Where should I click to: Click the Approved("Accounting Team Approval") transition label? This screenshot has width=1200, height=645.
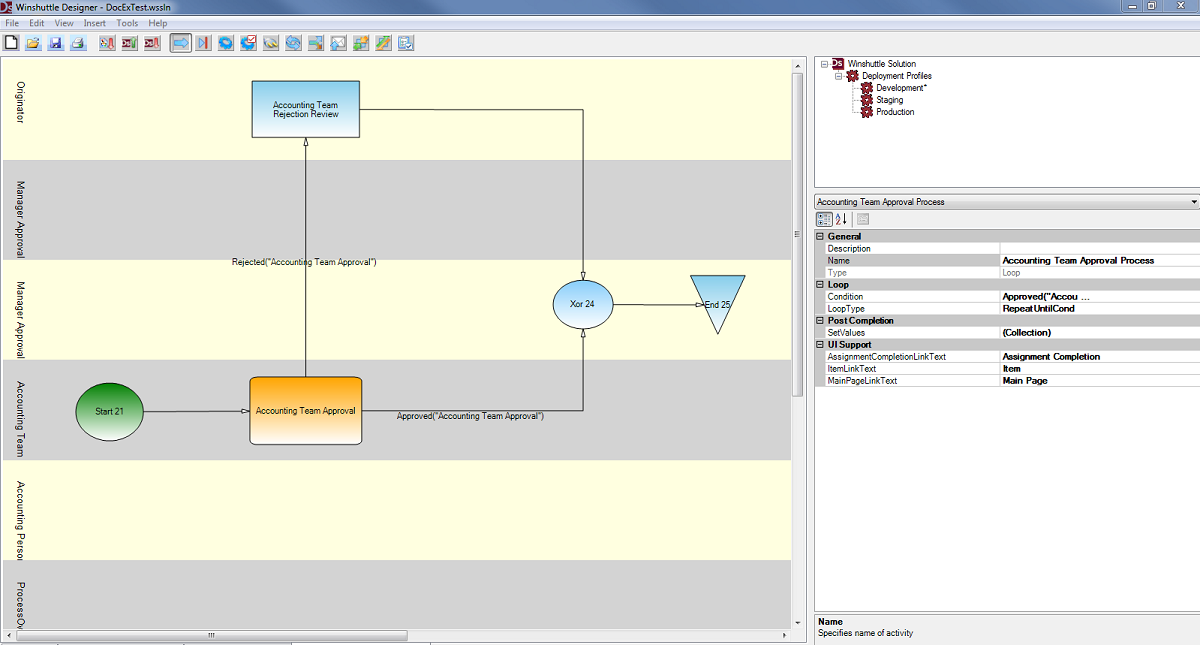(x=470, y=416)
